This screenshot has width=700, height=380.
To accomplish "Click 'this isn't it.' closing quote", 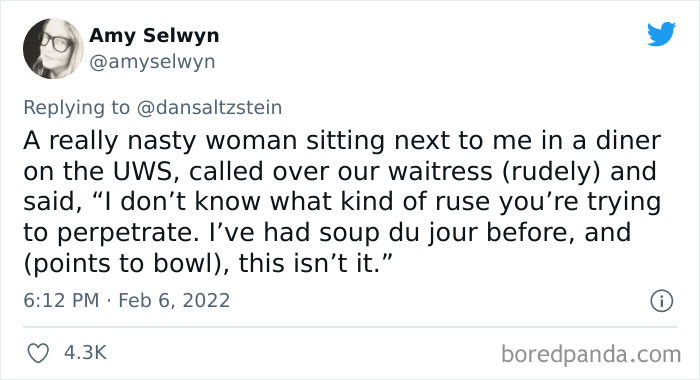I will point(315,263).
